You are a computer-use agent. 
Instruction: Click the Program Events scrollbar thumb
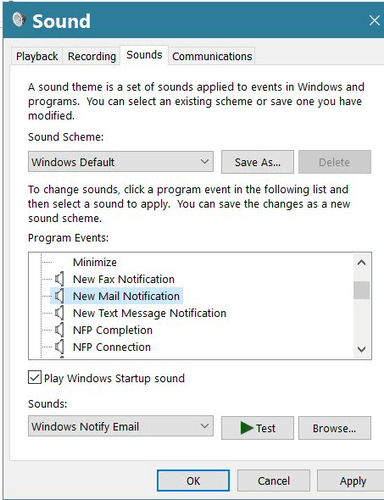(361, 290)
